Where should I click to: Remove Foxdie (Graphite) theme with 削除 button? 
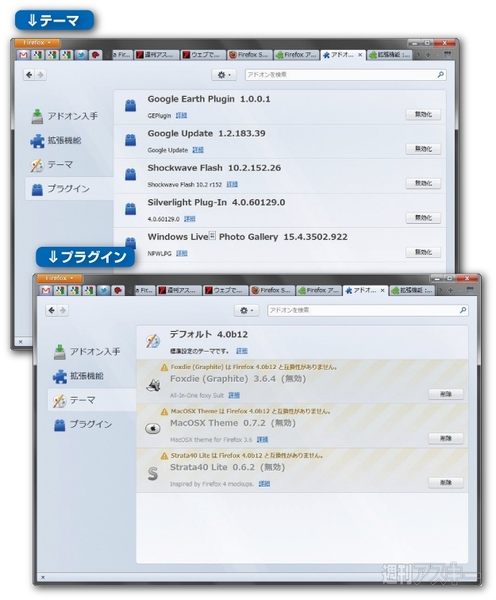tap(445, 394)
